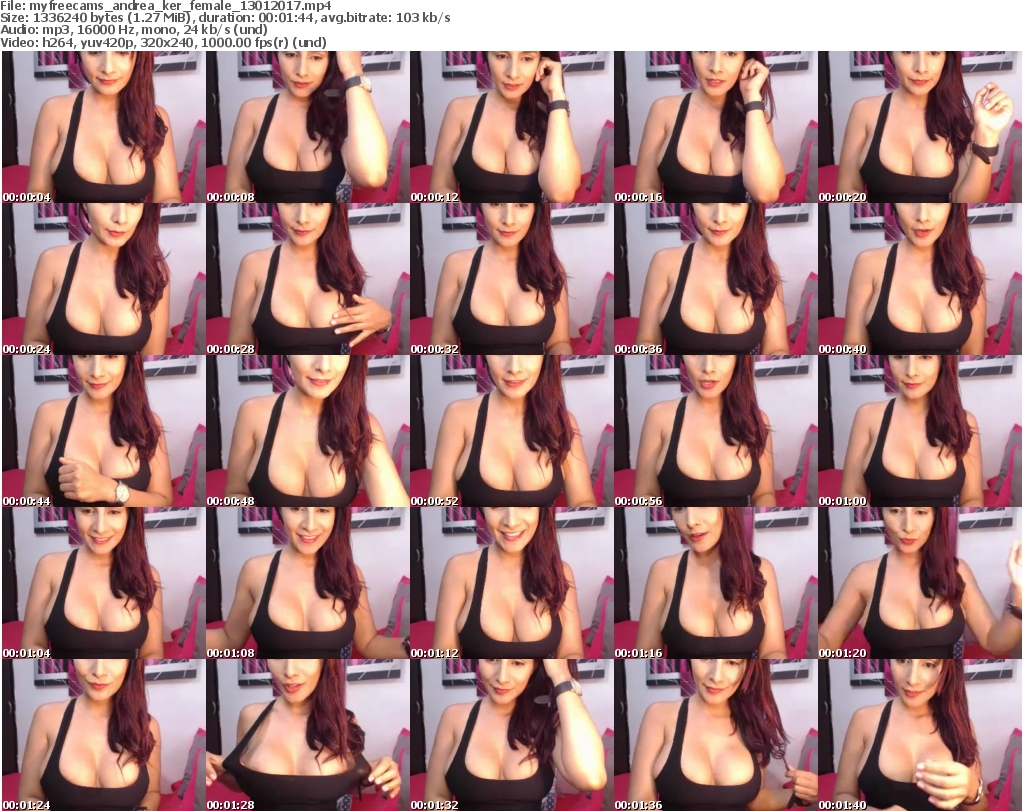Image resolution: width=1024 pixels, height=811 pixels.
Task: Choose the frame stamped 00:00:52
Action: click(511, 431)
